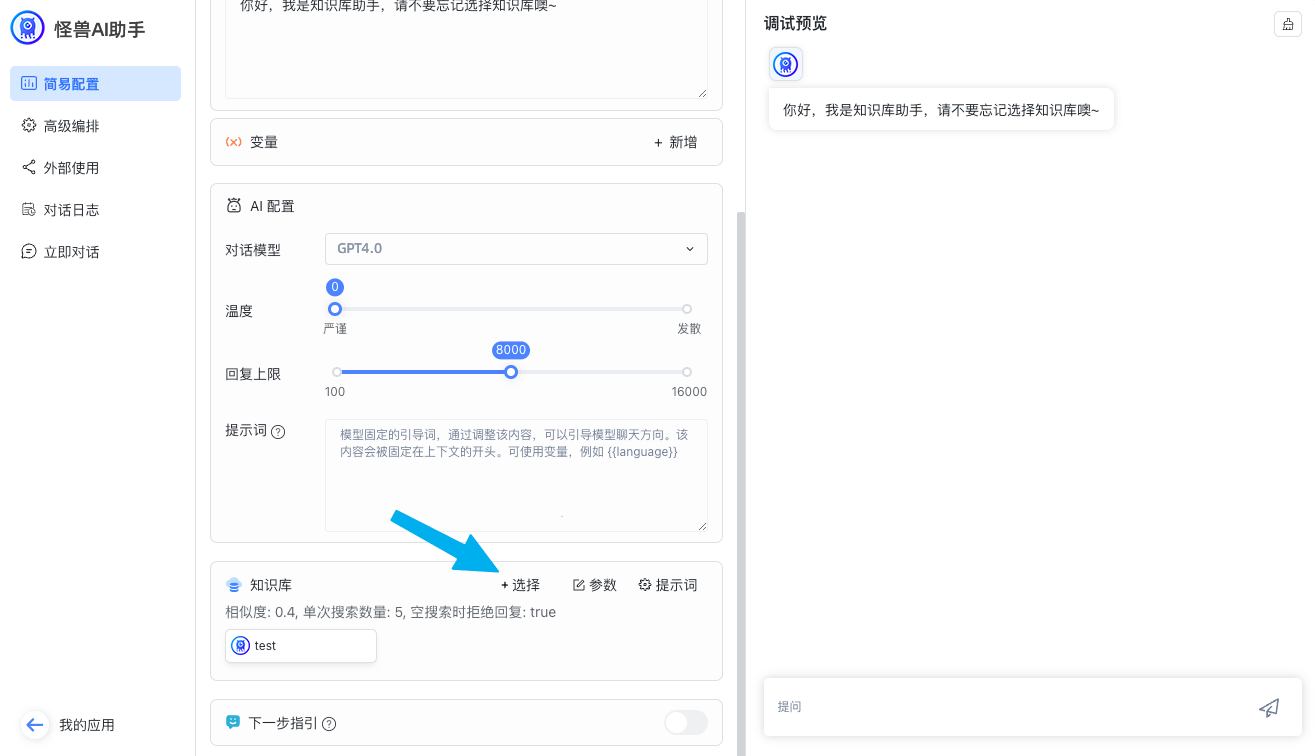This screenshot has height=756, width=1315.
Task: Click the 知识库 database icon
Action: tap(234, 585)
